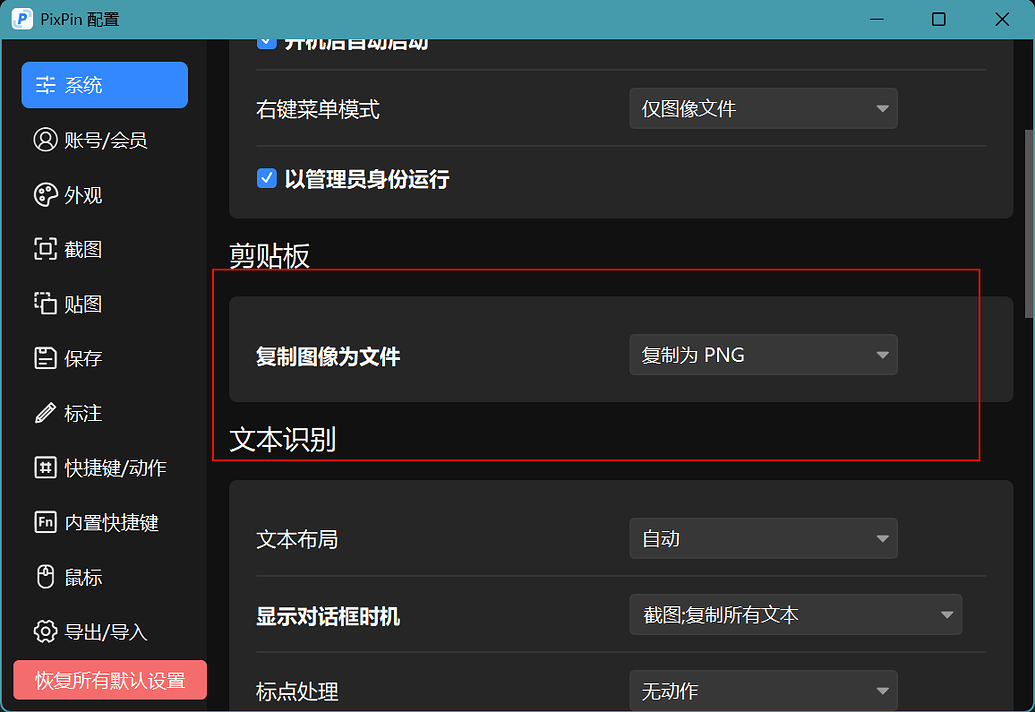Open the 右键菜单模式 dropdown
This screenshot has width=1035, height=712.
tap(763, 108)
